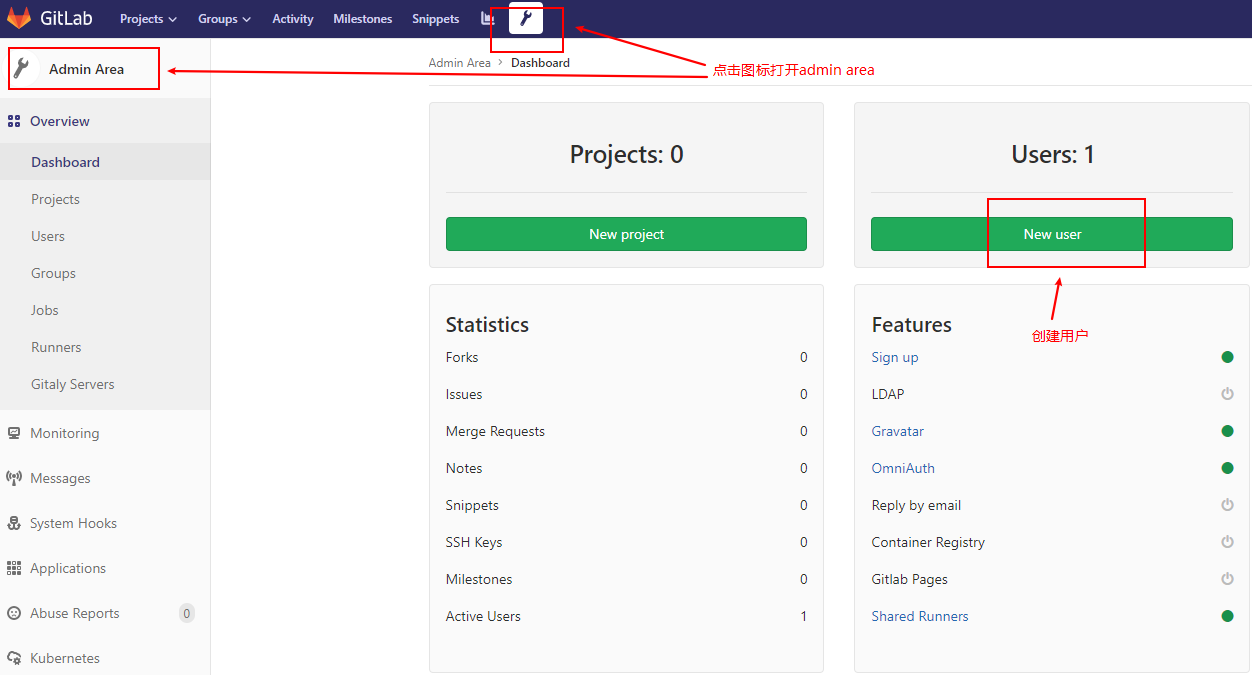1252x675 pixels.
Task: Click the chart icon beside Snippets
Action: point(488,18)
